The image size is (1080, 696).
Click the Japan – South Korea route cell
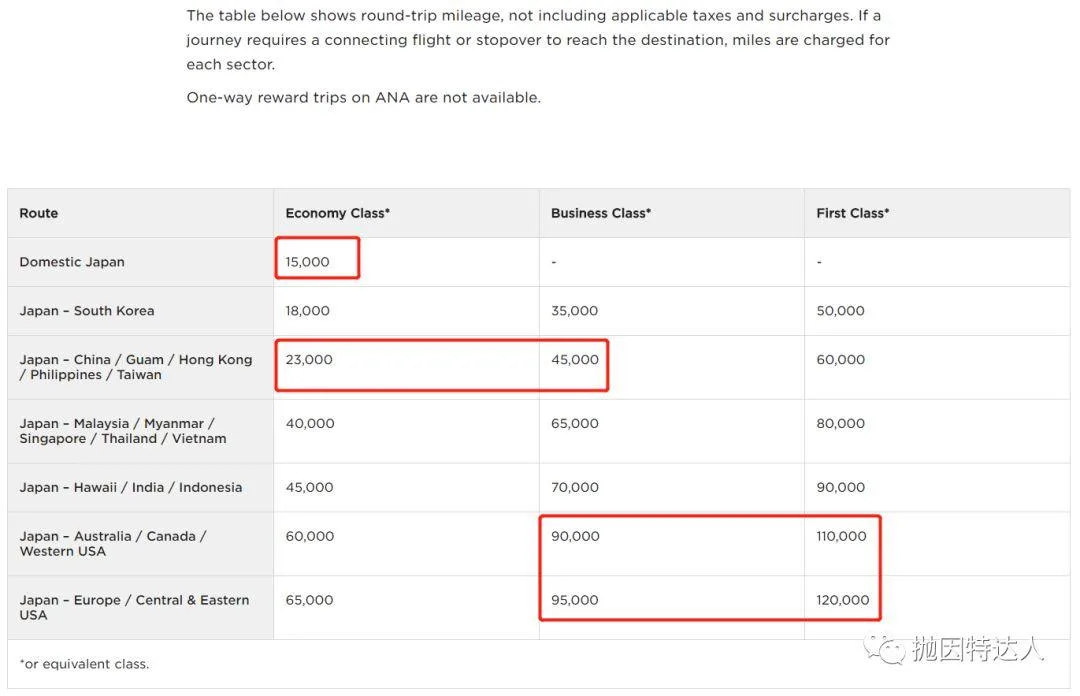tap(87, 311)
